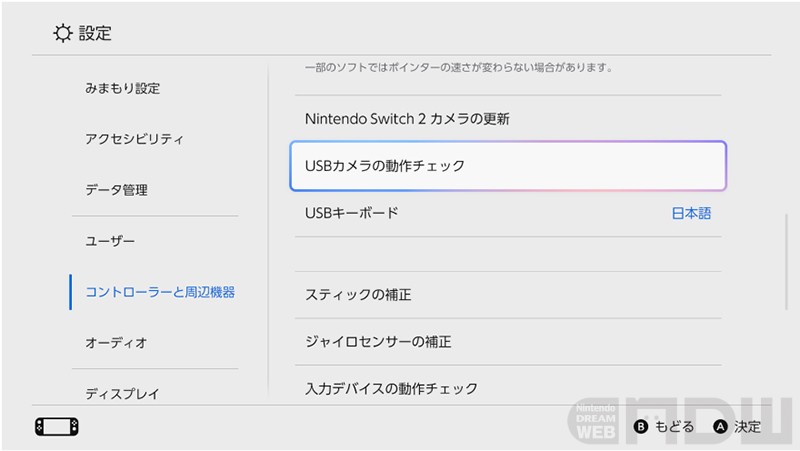Screen dimensions: 800x451
Task: Change USBキーボード language 日本語 value
Action: 691,213
